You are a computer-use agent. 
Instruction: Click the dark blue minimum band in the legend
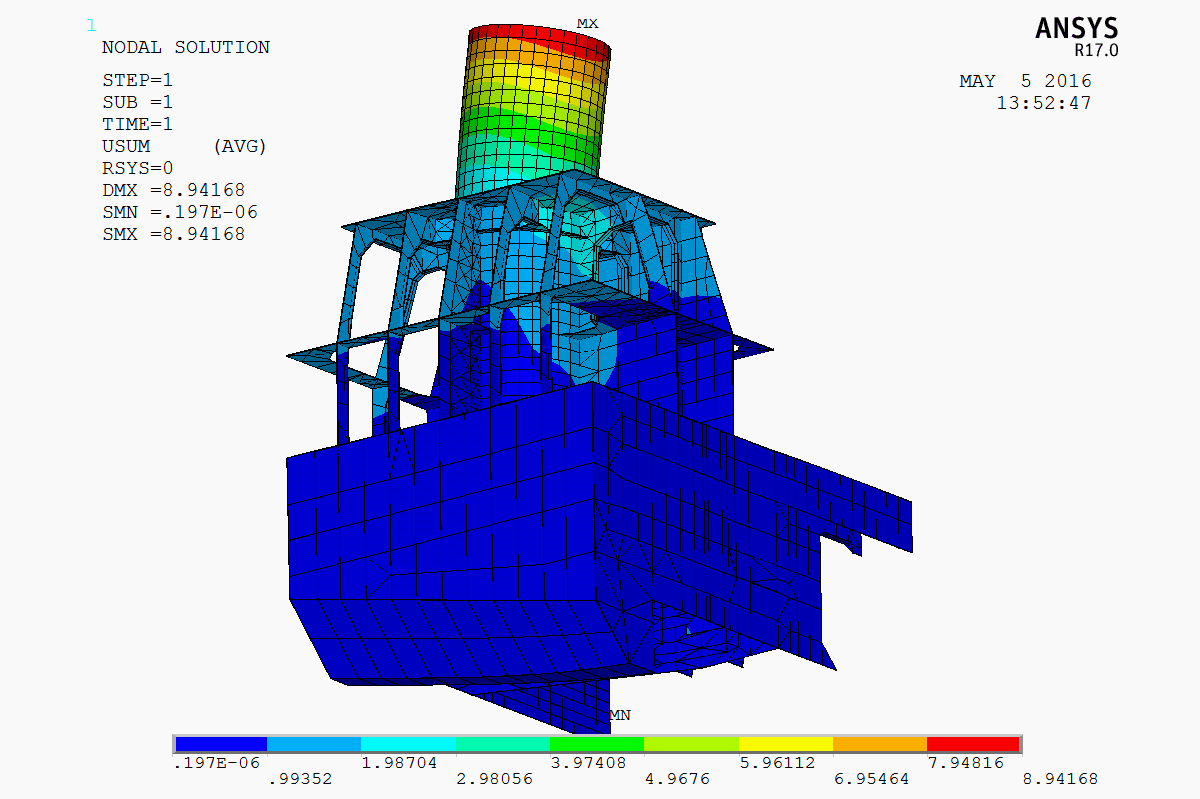point(220,745)
